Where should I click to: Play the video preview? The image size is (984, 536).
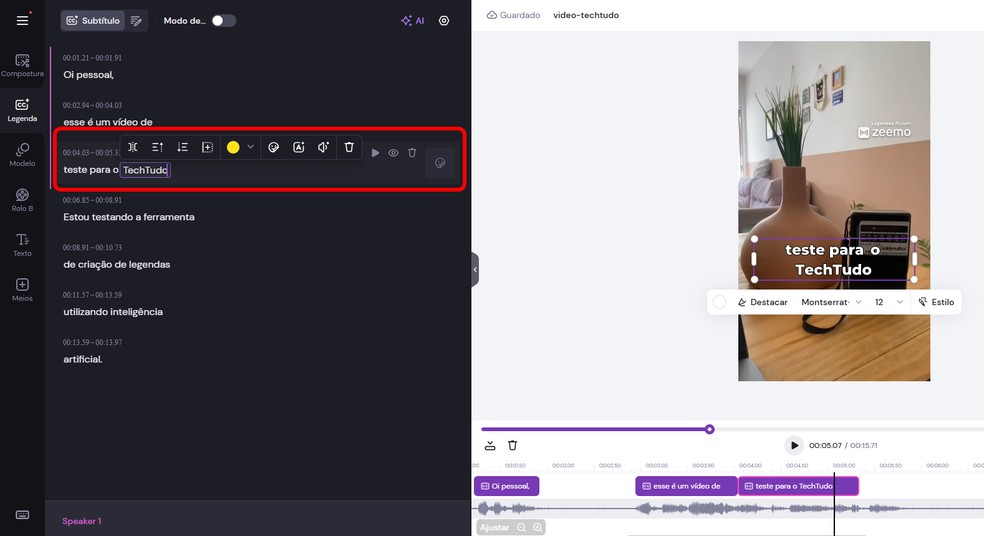(794, 445)
